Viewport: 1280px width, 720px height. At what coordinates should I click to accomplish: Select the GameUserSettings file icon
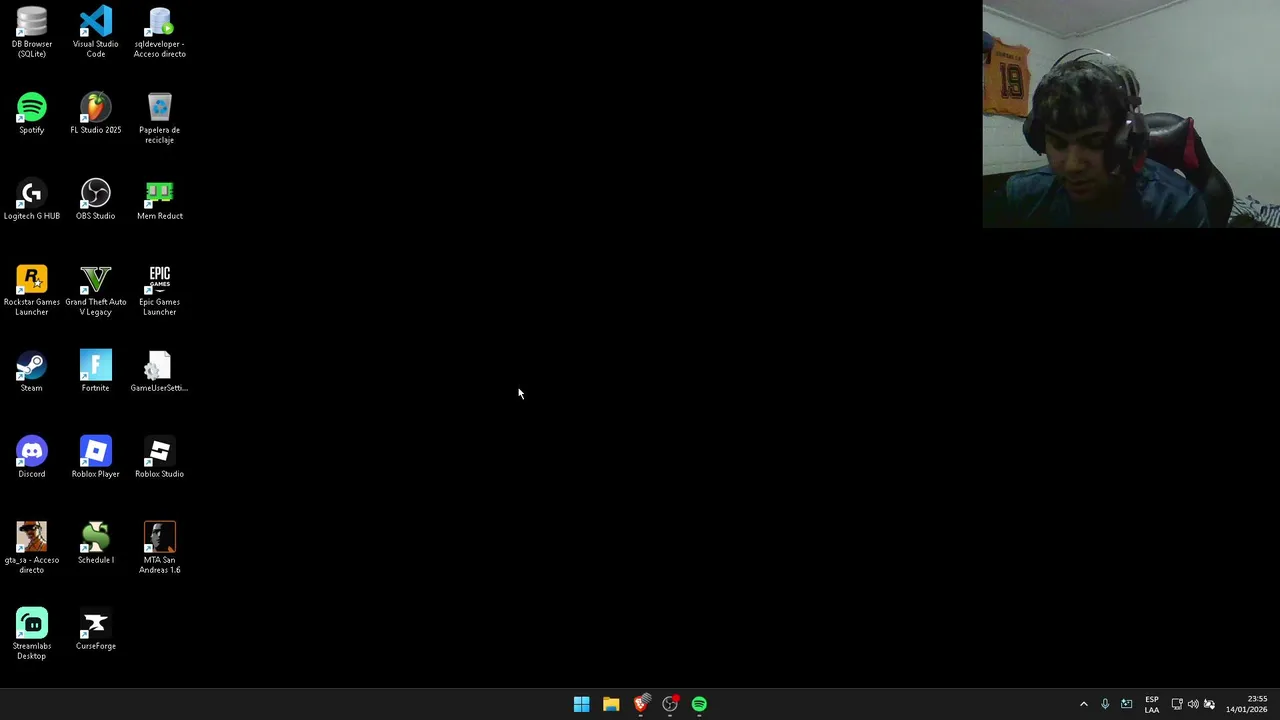click(160, 372)
